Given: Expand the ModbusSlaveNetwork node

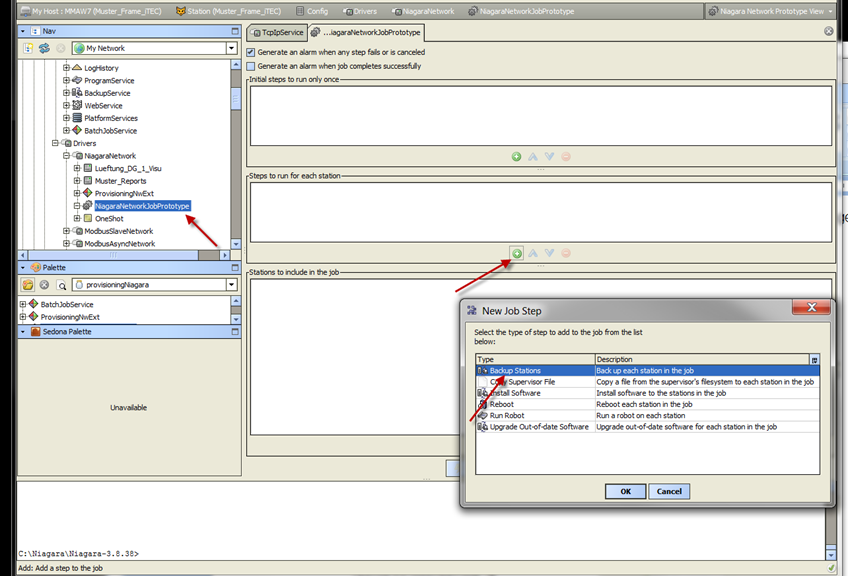Looking at the screenshot, I should [x=66, y=231].
